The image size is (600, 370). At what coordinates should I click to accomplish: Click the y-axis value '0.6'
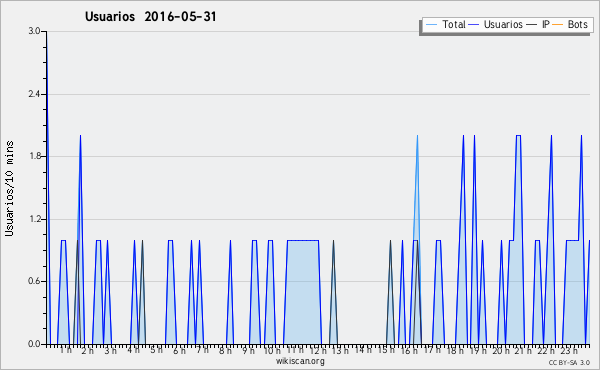[x=34, y=281]
